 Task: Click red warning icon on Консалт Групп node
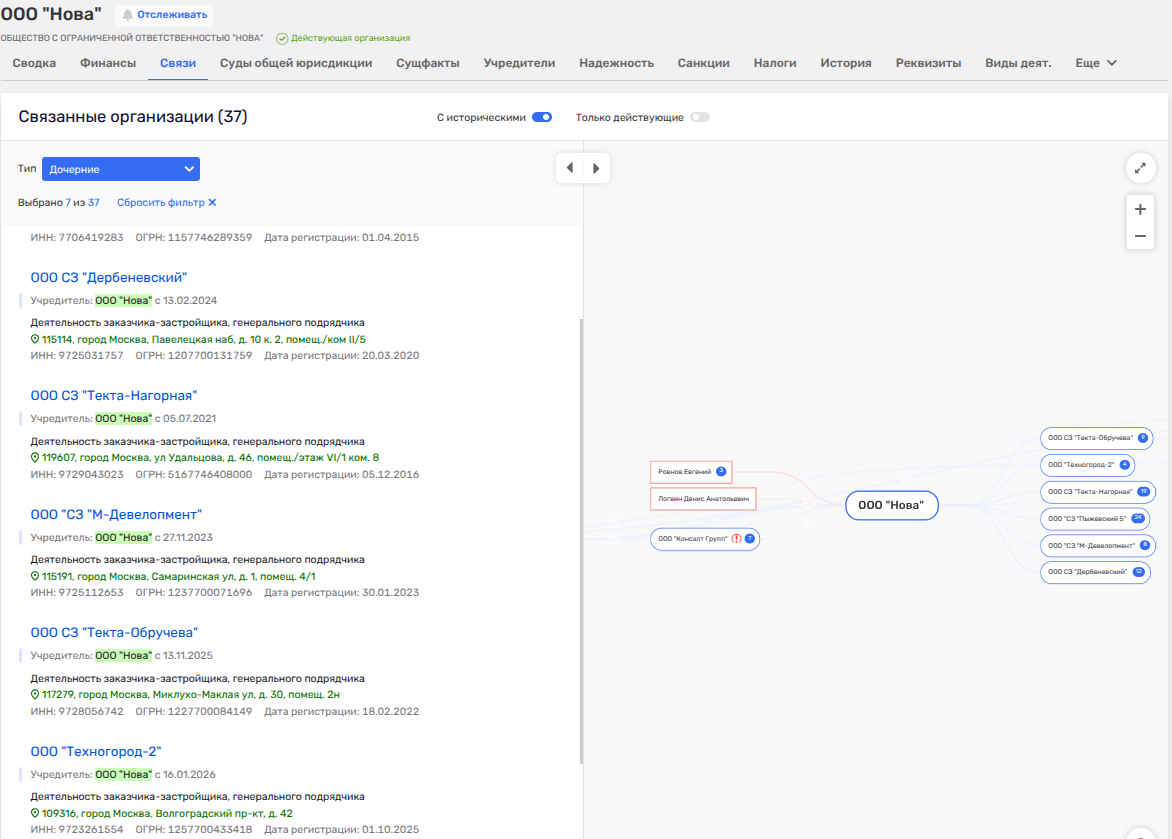[736, 539]
